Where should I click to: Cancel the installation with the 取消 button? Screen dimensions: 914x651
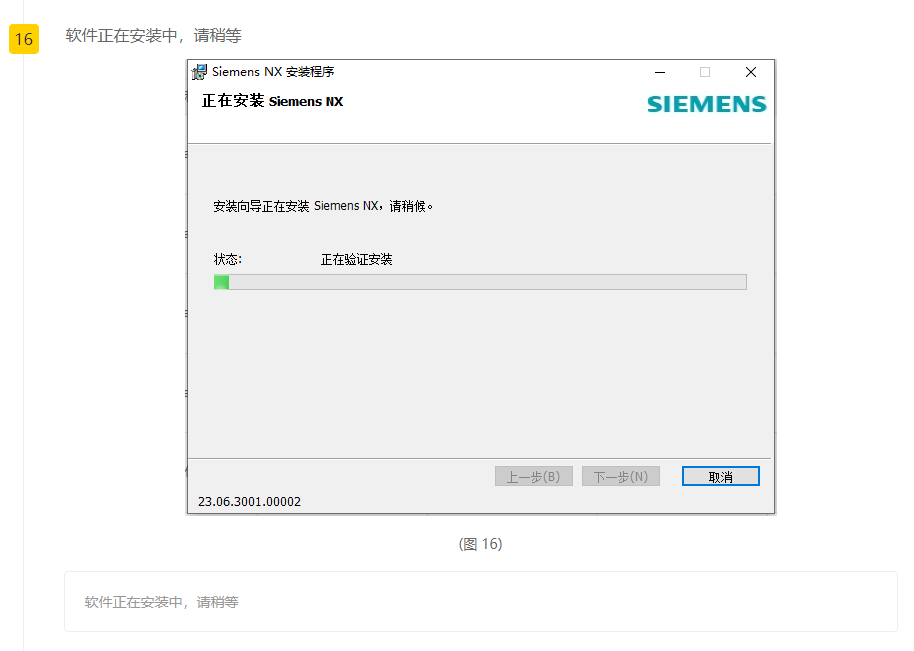tap(720, 477)
